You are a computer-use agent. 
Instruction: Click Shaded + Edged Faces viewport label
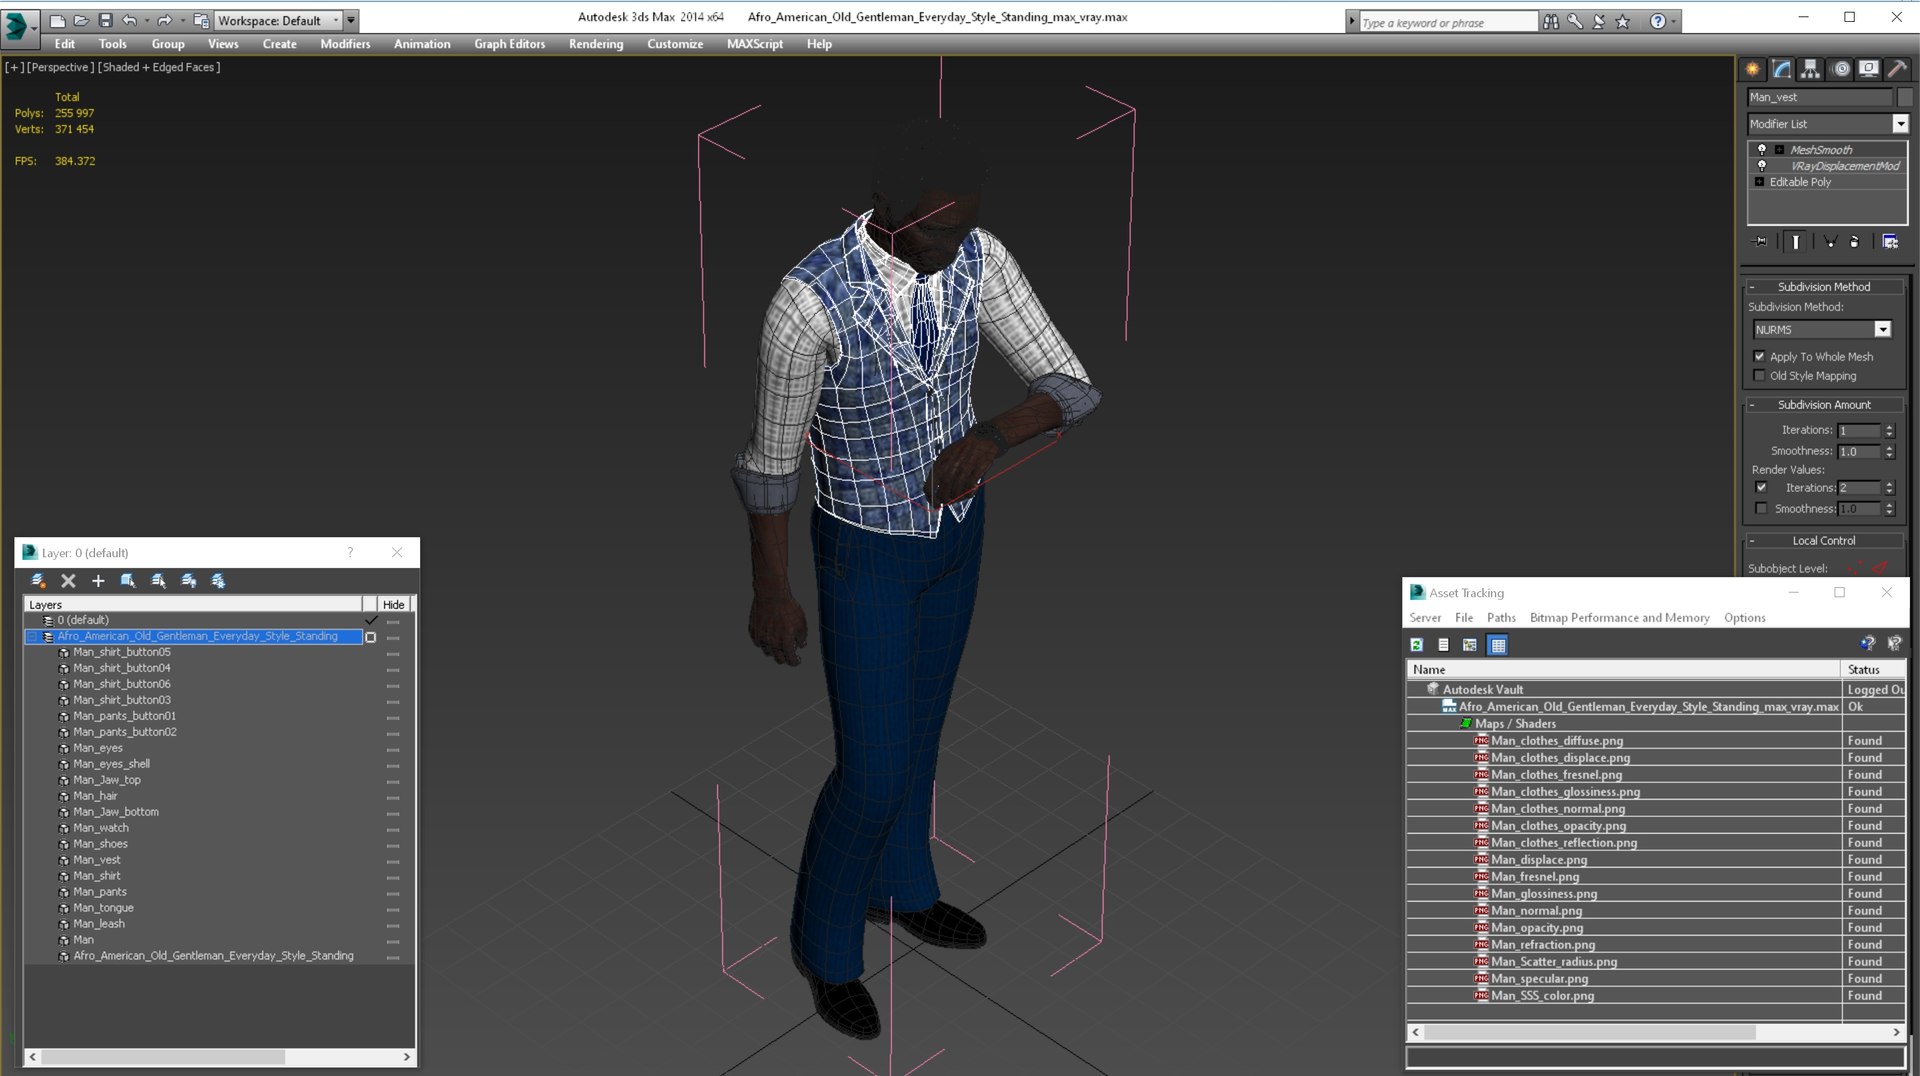(159, 67)
